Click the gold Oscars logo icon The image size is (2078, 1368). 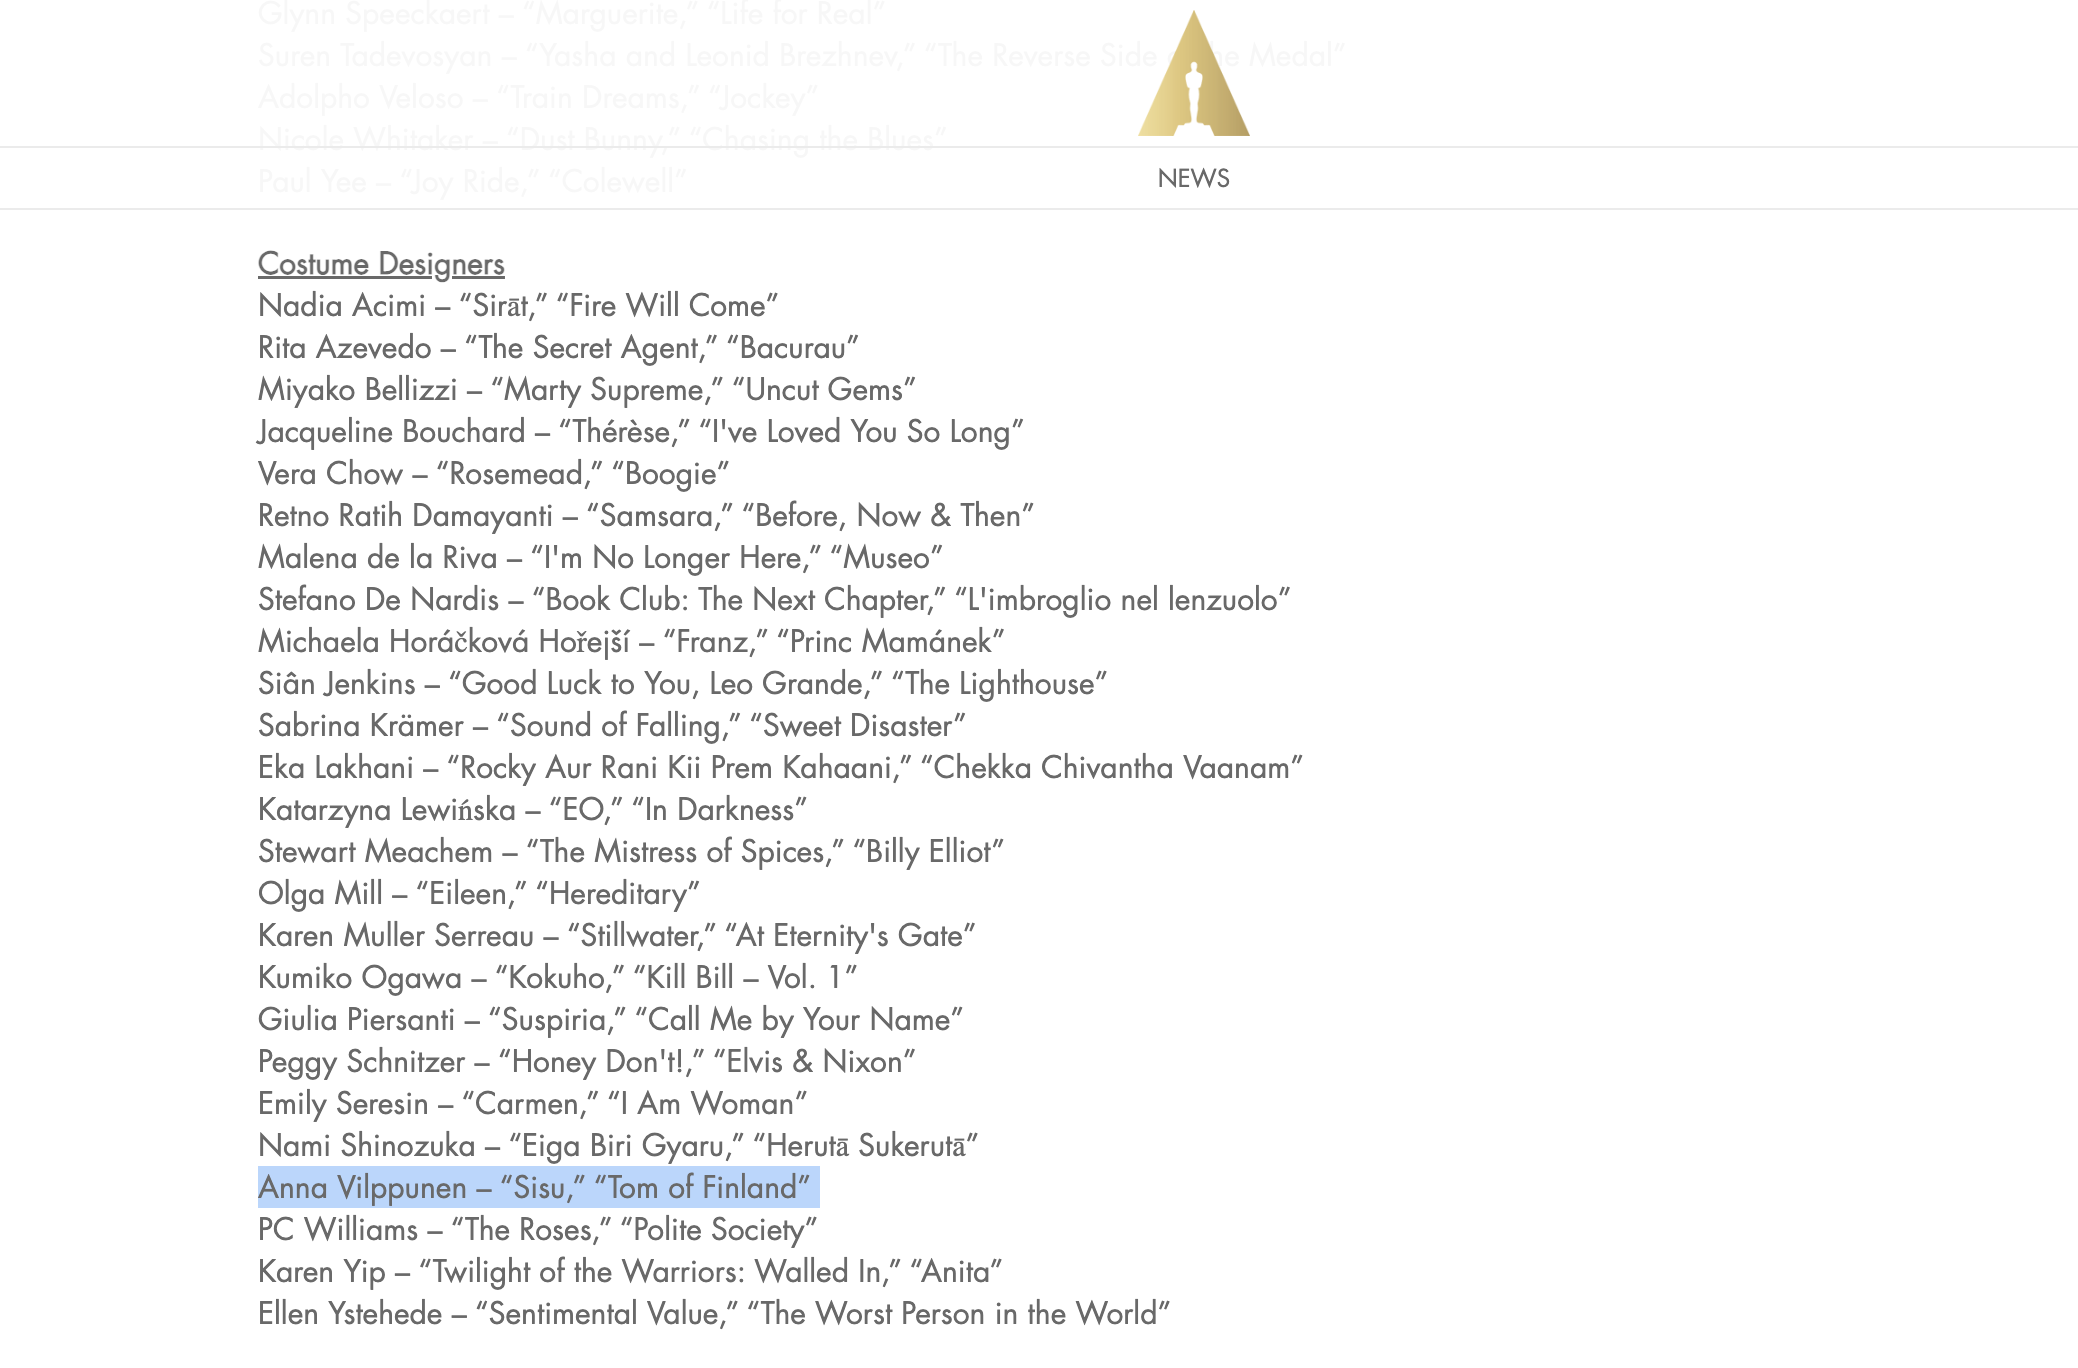1193,73
